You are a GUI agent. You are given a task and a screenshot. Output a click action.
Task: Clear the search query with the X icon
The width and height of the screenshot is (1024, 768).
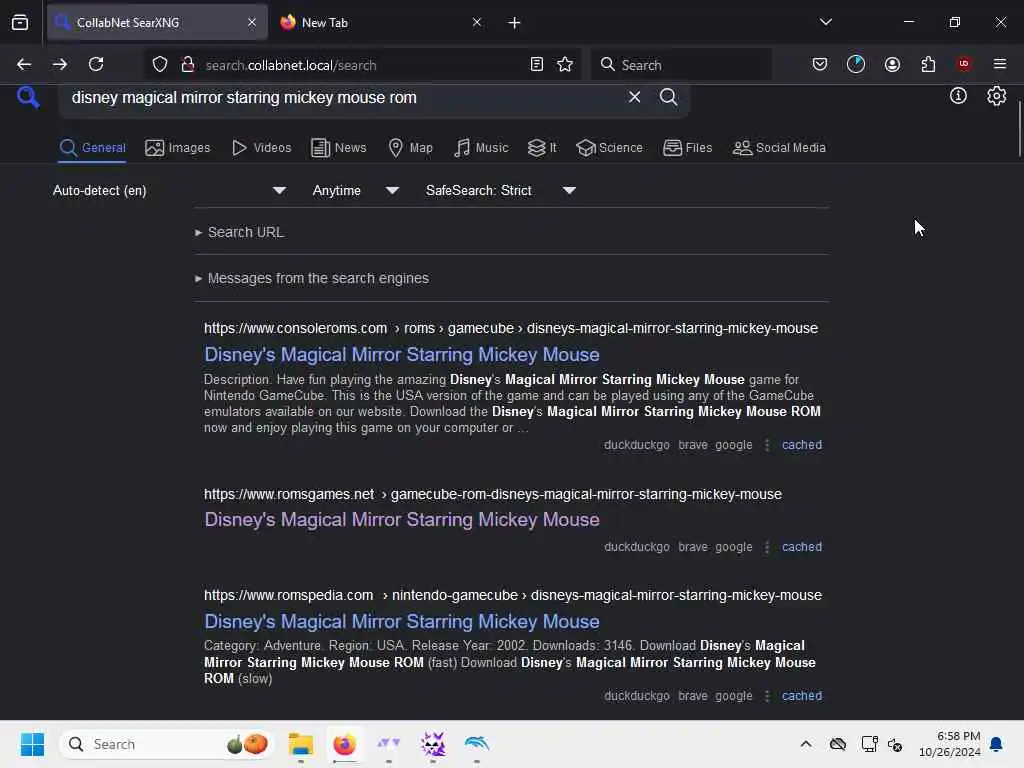coord(634,97)
